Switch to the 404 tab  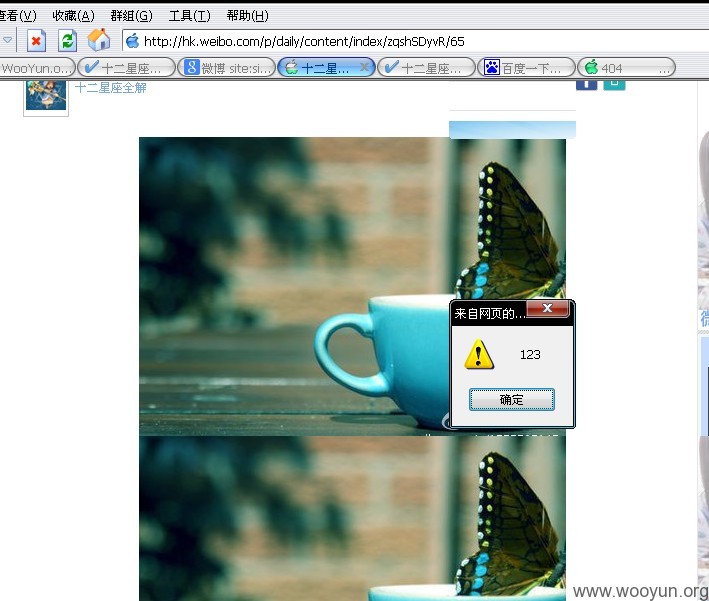tap(627, 68)
